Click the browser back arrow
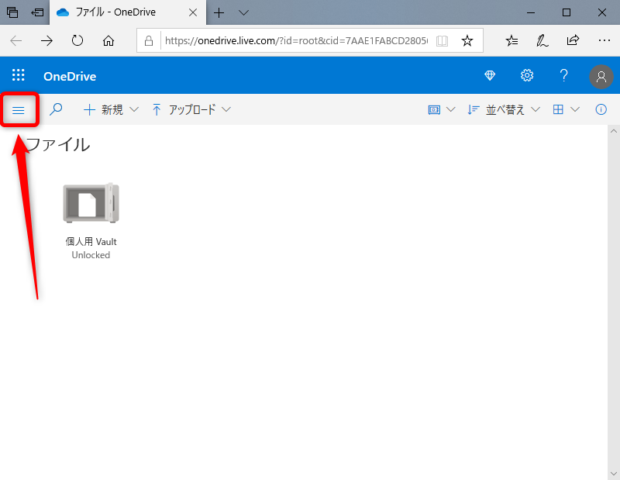Screen dimensions: 620x480 click(16, 40)
